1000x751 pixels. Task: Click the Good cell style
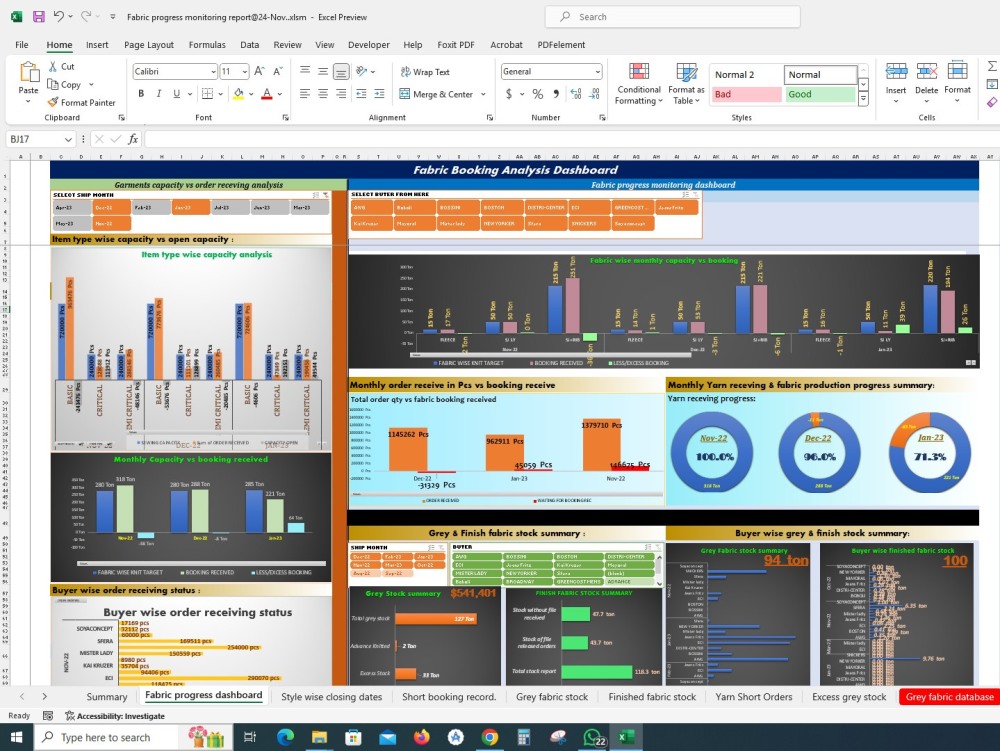point(820,92)
